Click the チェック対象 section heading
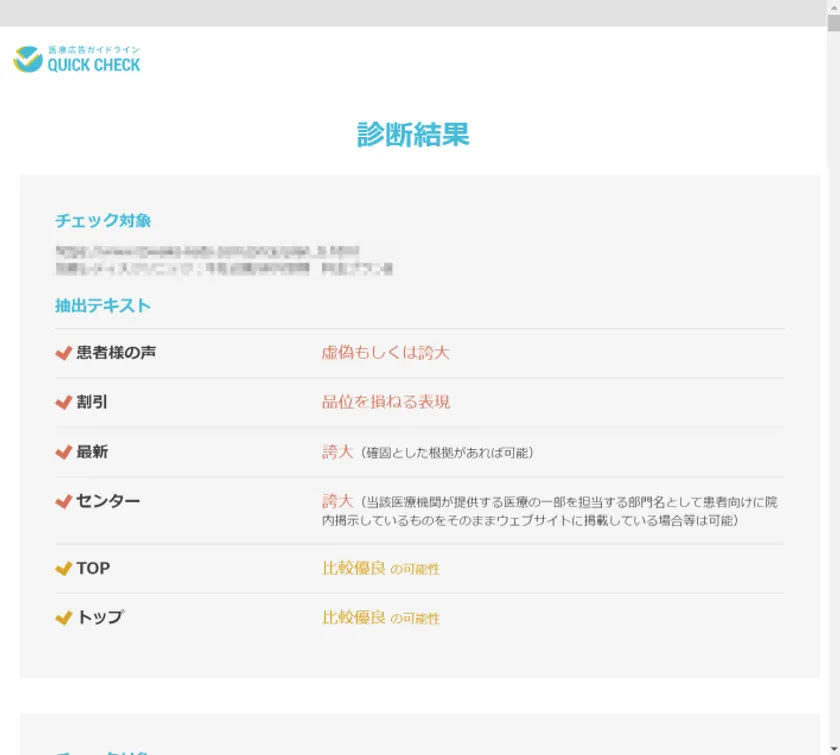Image resolution: width=840 pixels, height=755 pixels. pos(103,221)
